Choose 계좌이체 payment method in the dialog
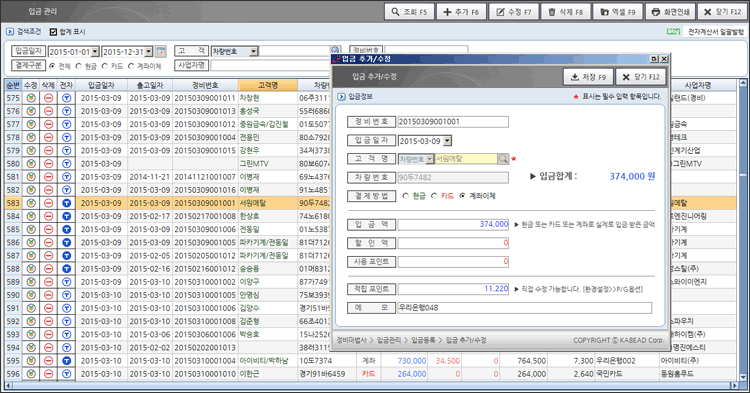 [462, 196]
